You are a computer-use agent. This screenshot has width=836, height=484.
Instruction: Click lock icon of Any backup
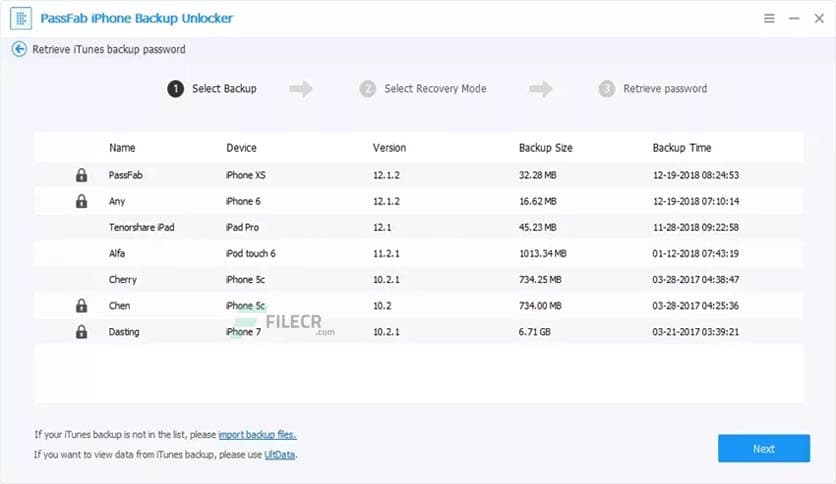[81, 200]
